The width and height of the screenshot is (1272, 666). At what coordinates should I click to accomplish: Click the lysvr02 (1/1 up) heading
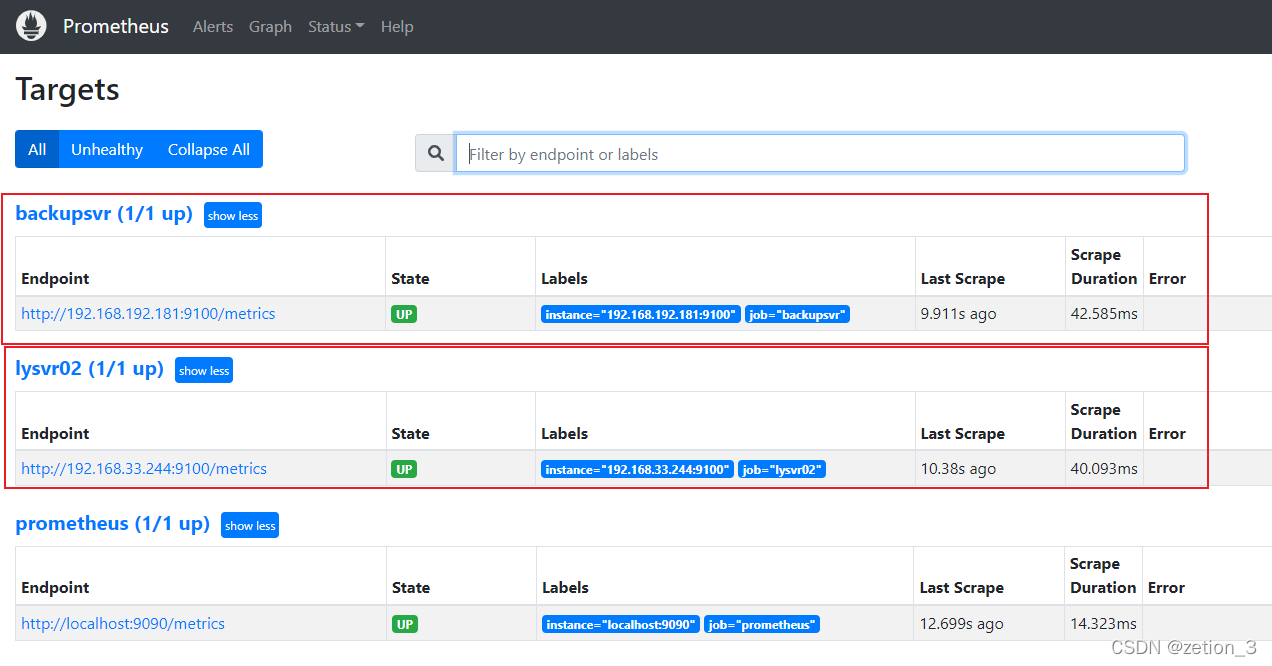90,368
